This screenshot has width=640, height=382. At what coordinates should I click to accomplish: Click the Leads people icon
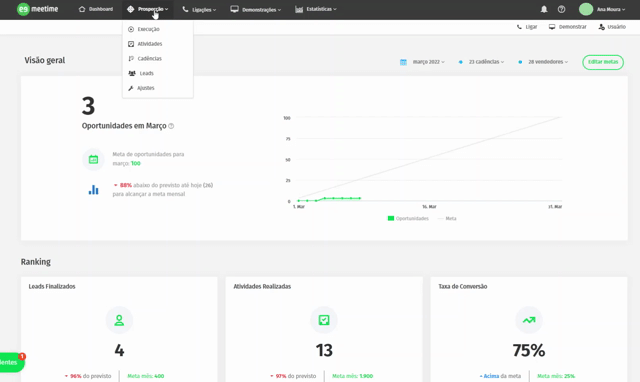(x=132, y=73)
